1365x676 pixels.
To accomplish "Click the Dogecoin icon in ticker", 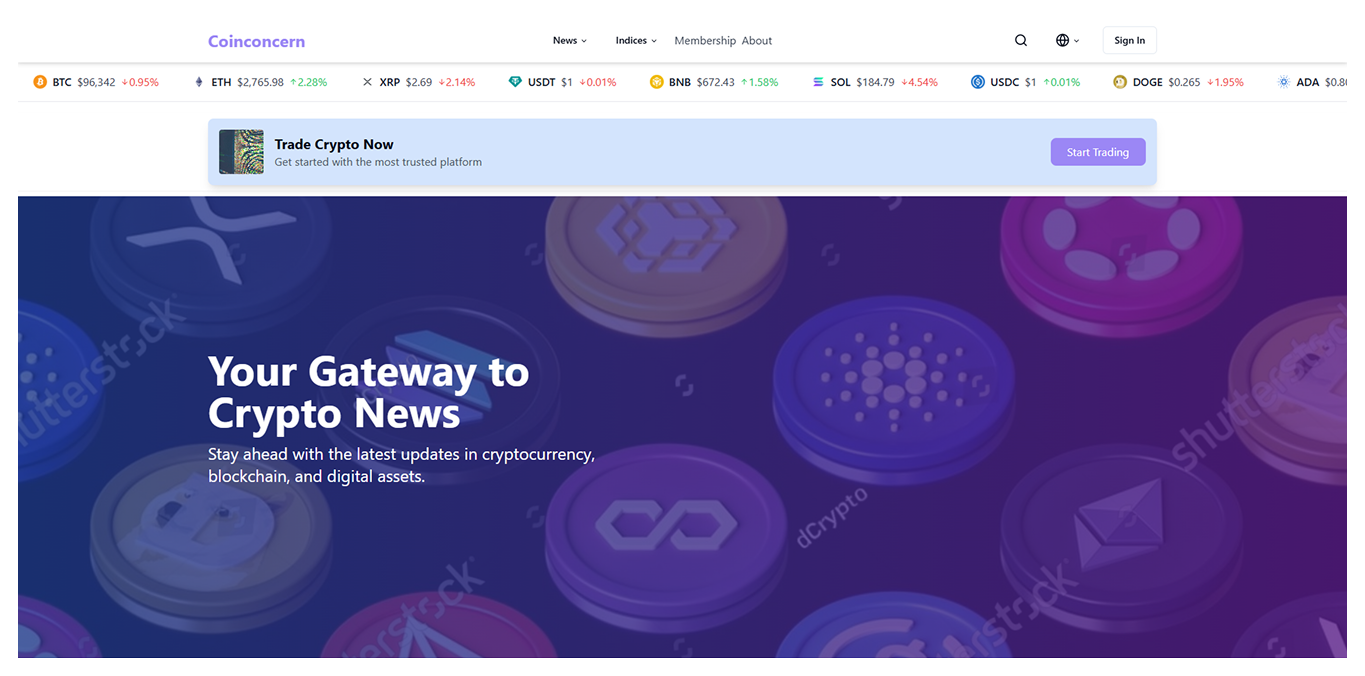I will click(x=1120, y=82).
